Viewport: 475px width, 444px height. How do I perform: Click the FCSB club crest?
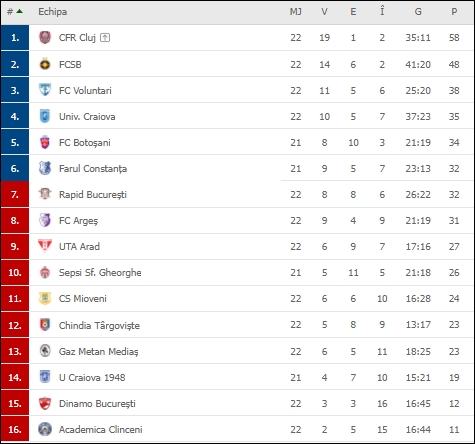pos(45,64)
